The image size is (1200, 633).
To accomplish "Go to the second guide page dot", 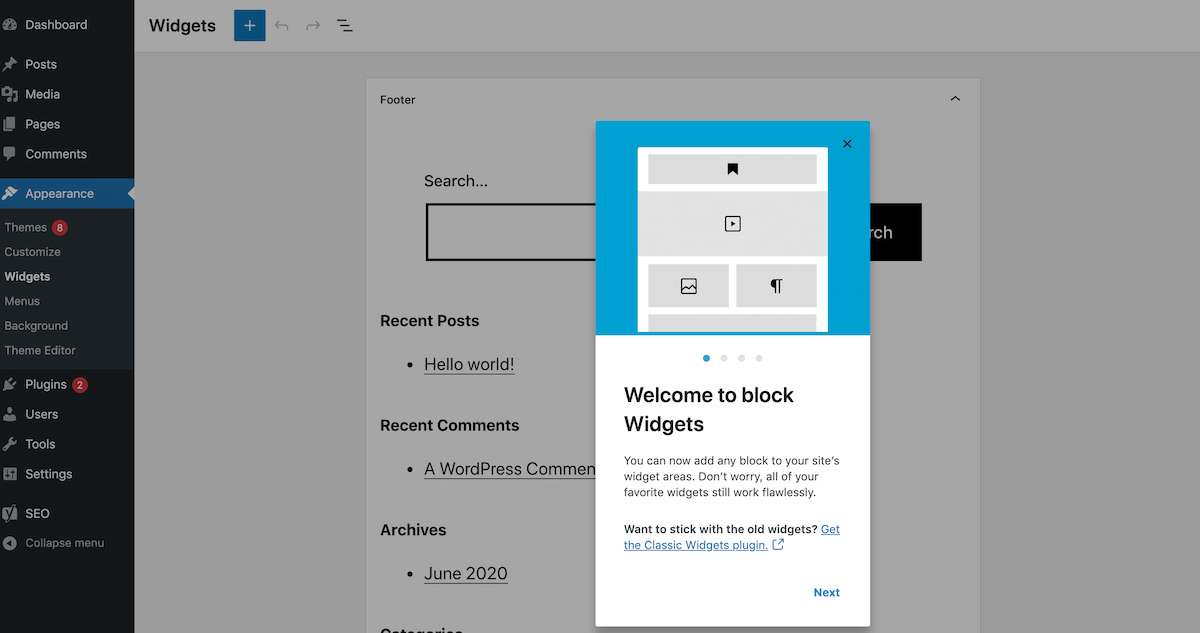I will (724, 358).
